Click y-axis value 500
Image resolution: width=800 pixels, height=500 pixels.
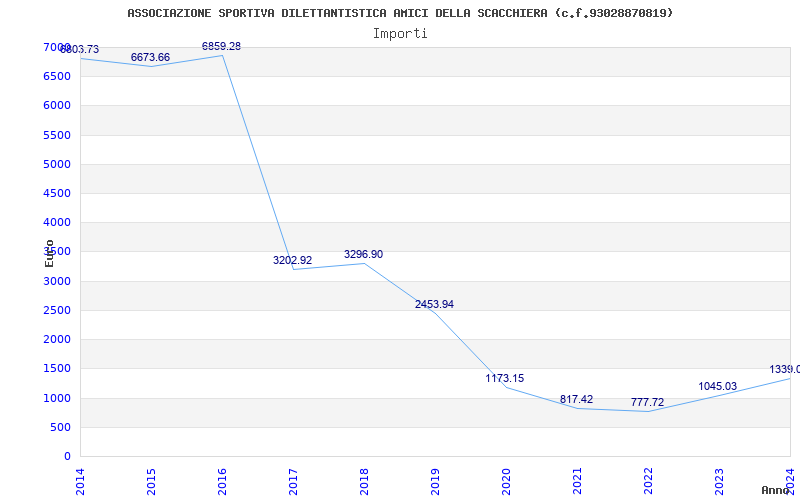point(60,427)
